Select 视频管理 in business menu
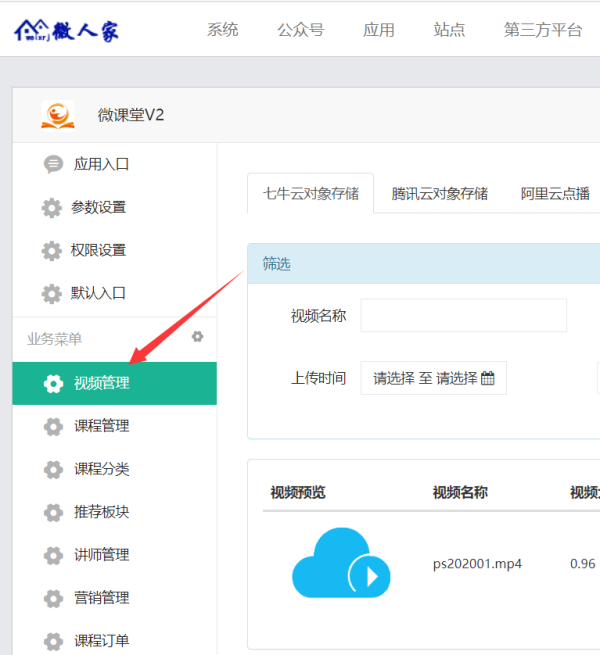The height and width of the screenshot is (655, 600). (114, 383)
